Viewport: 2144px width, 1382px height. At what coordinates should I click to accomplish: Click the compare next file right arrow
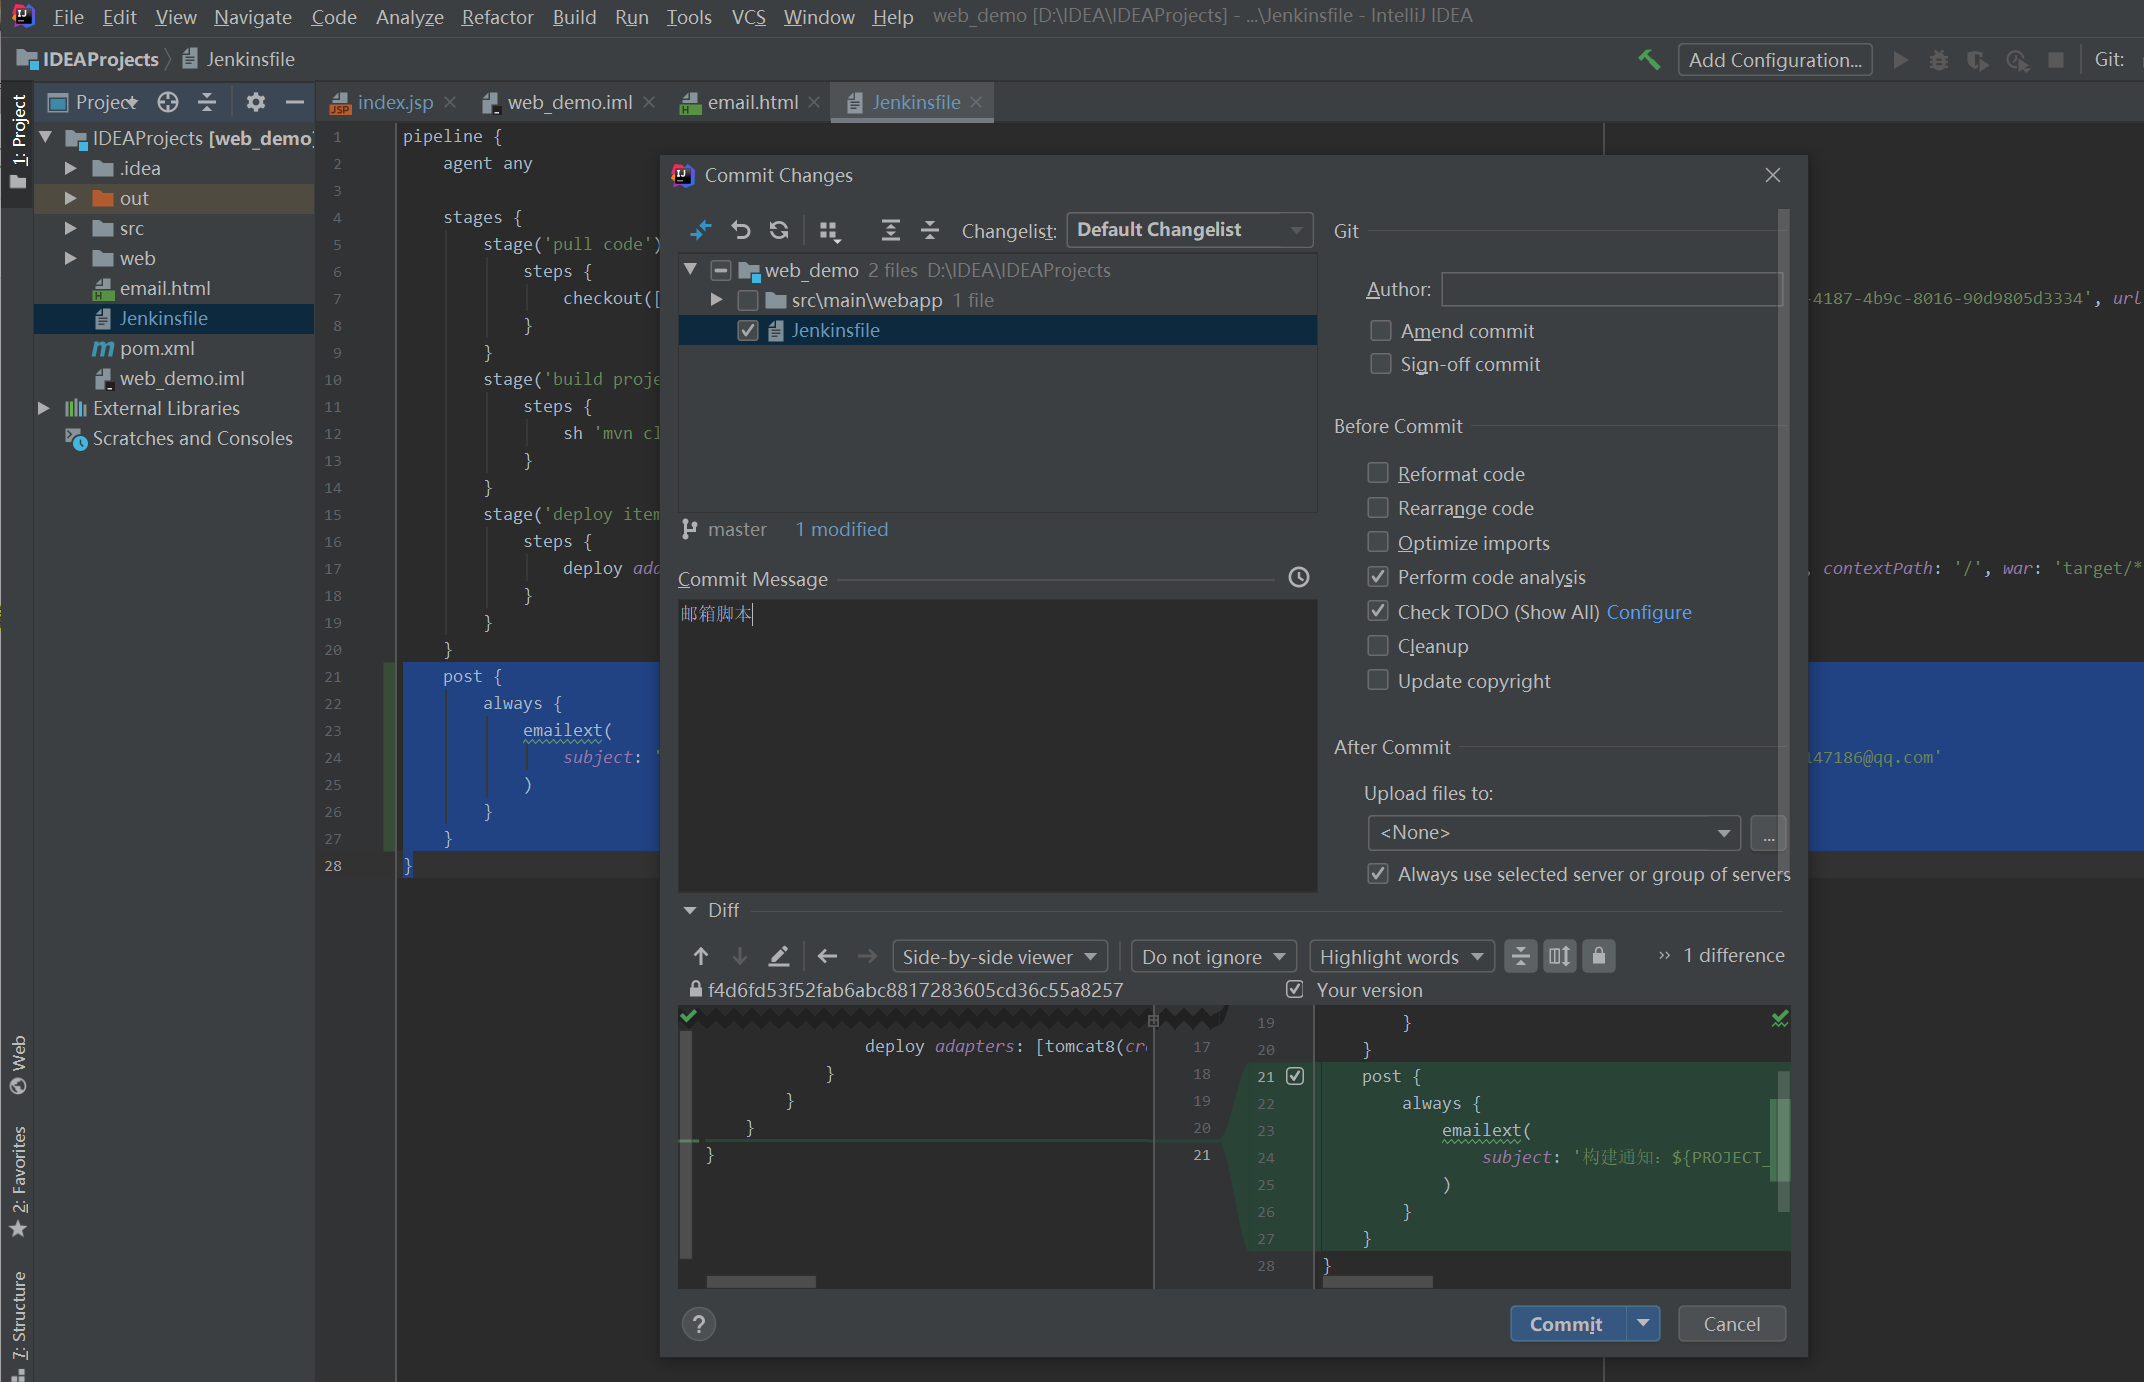[x=867, y=956]
